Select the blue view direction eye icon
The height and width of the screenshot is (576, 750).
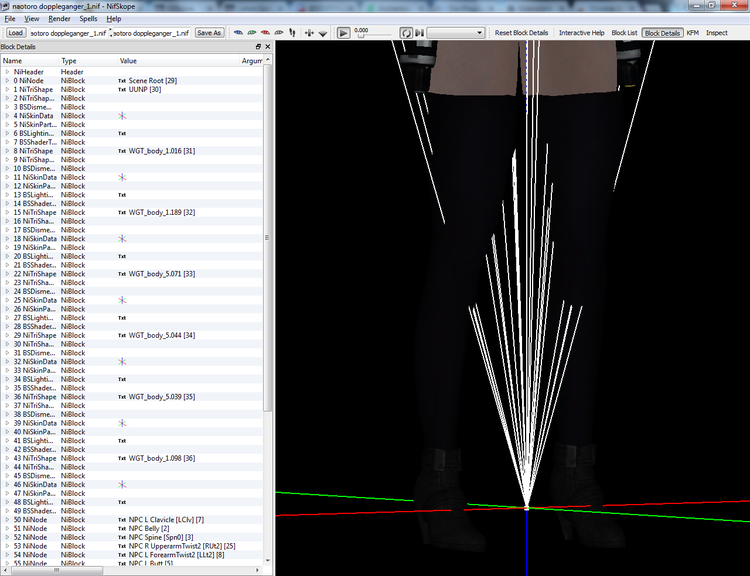tap(238, 33)
